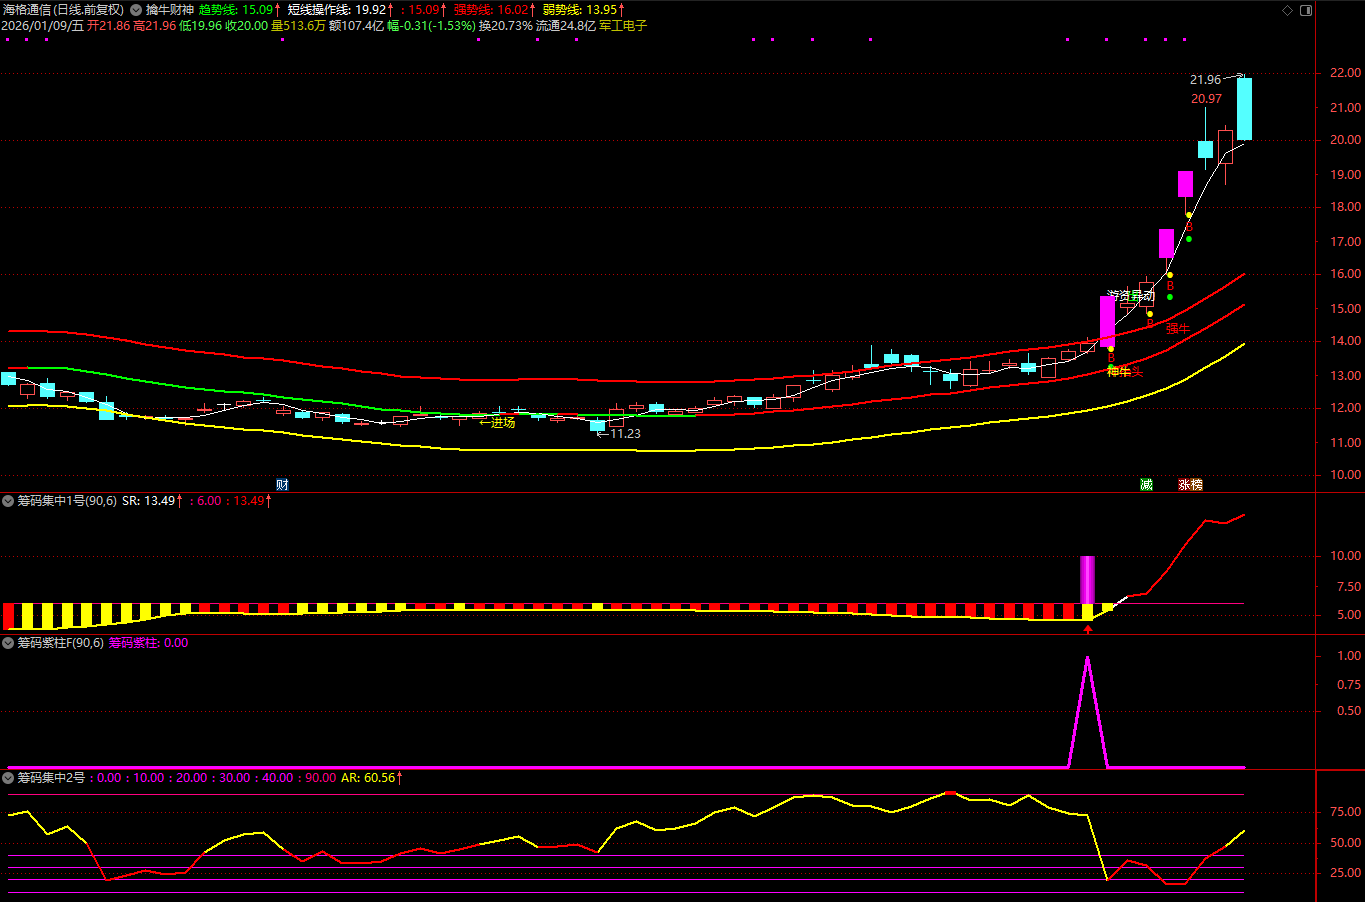
Task: Select the latest cyan candlestick near 21.96
Action: pos(1244,109)
